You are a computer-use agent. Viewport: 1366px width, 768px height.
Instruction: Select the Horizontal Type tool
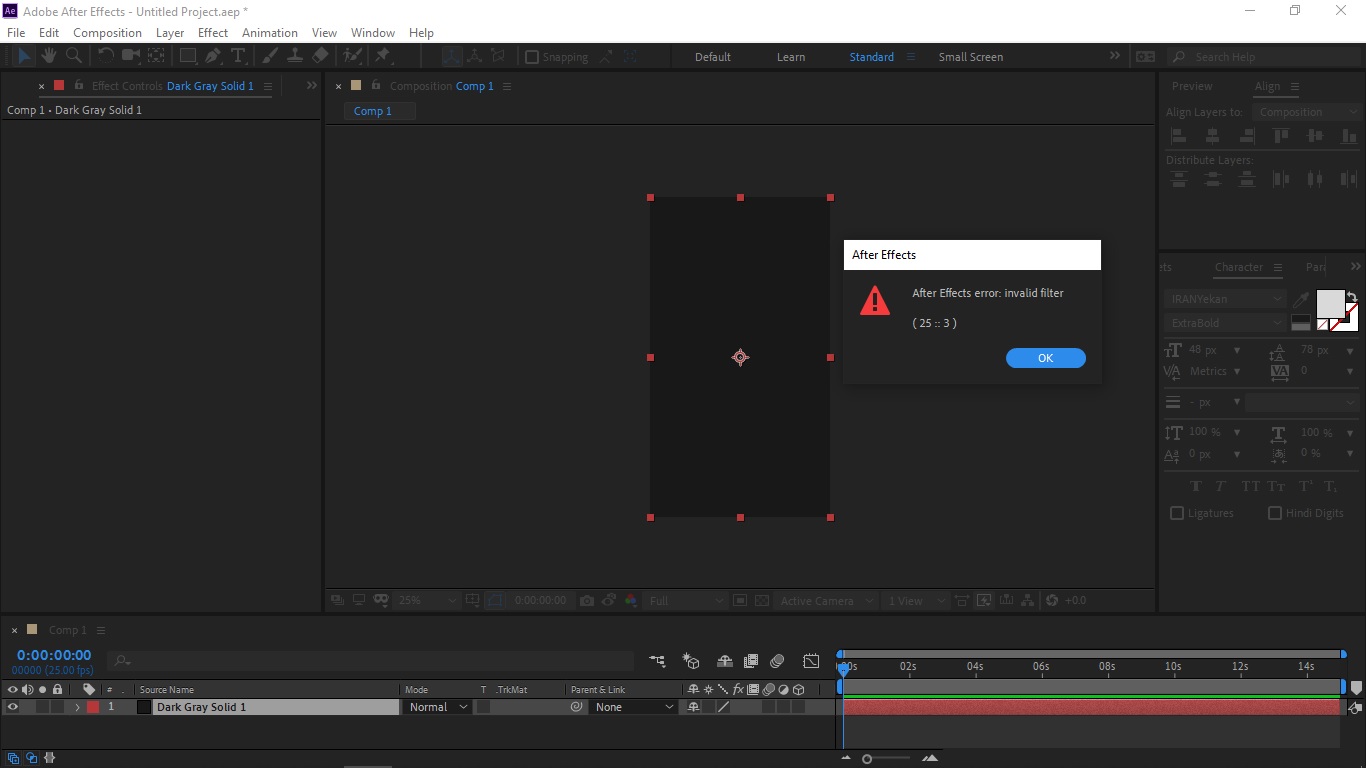[238, 56]
